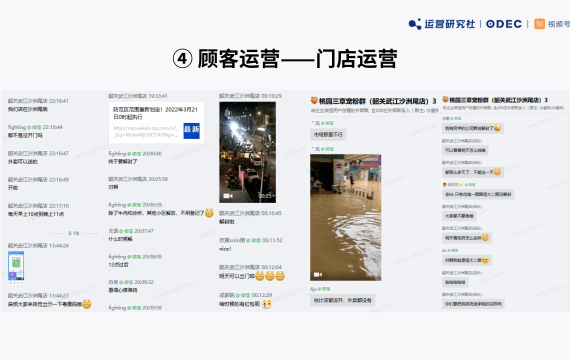The height and width of the screenshot is (360, 570).
Task: Open the street night video thumbnail
Action: 248,152
